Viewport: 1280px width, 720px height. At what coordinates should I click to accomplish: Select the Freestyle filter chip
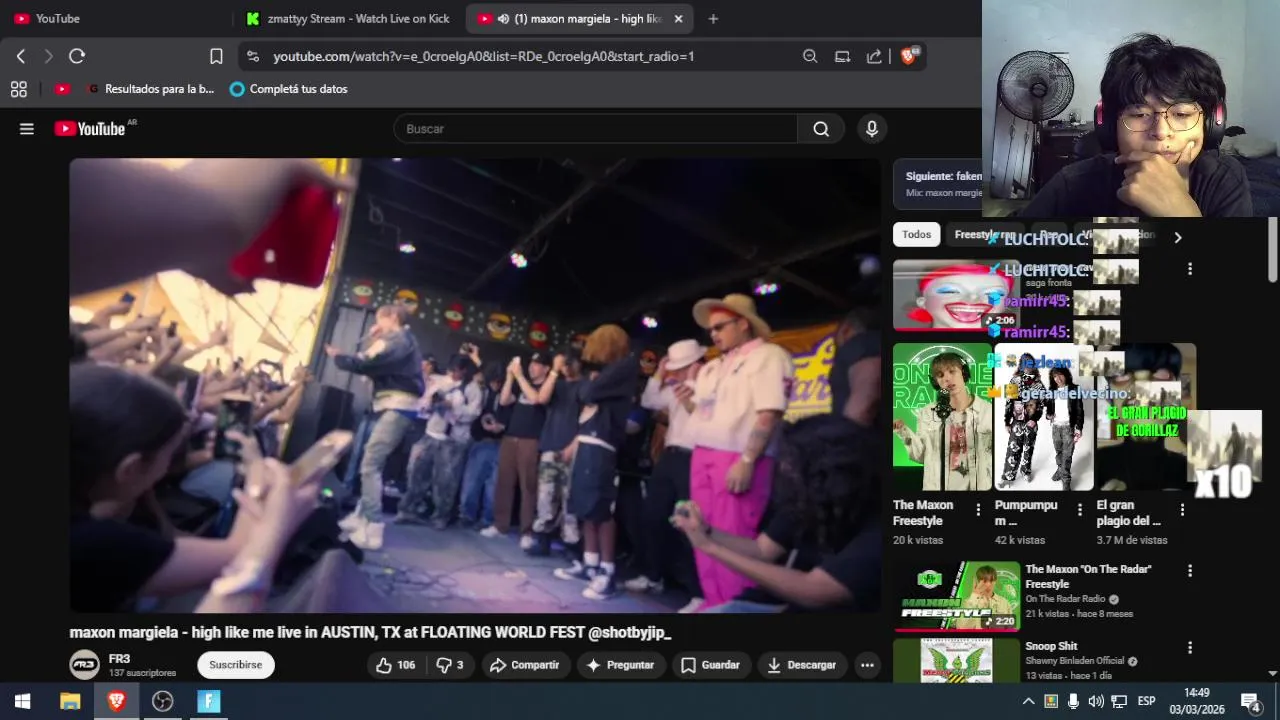coord(984,235)
